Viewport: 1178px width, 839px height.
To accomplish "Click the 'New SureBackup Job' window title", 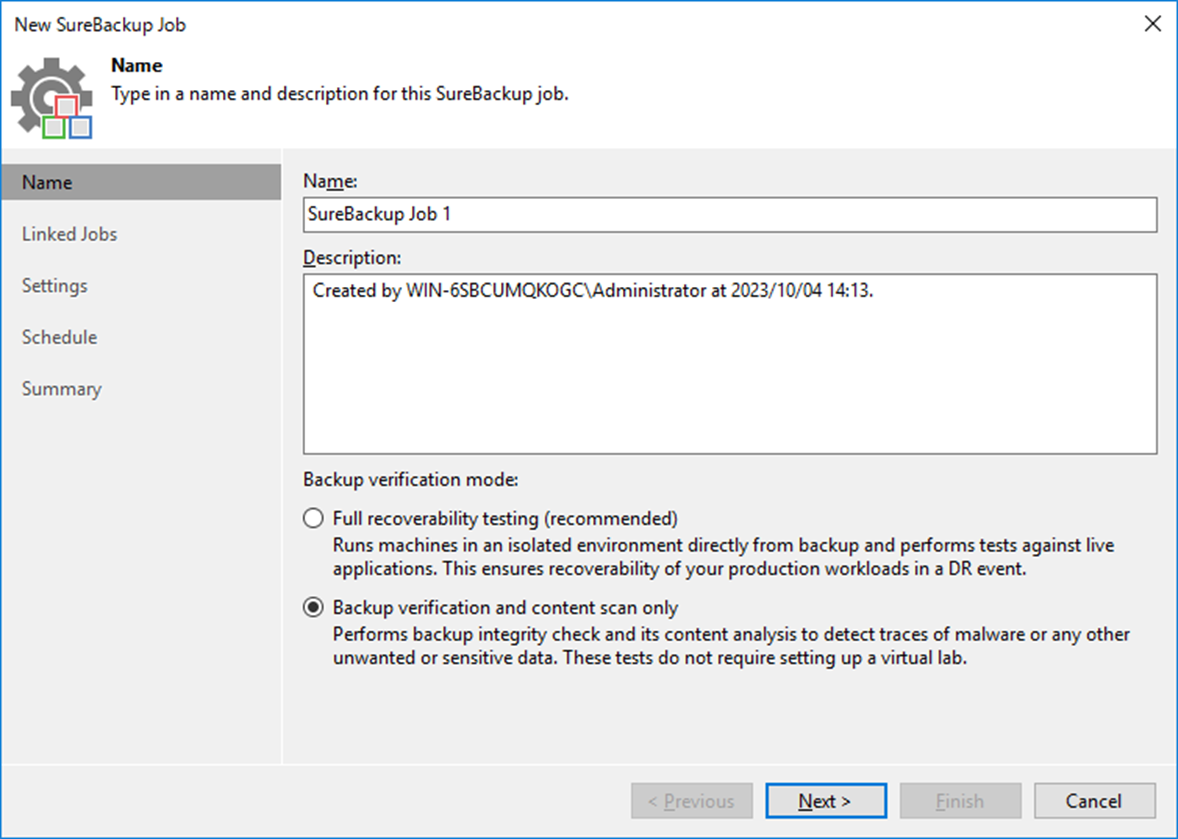I will (100, 25).
